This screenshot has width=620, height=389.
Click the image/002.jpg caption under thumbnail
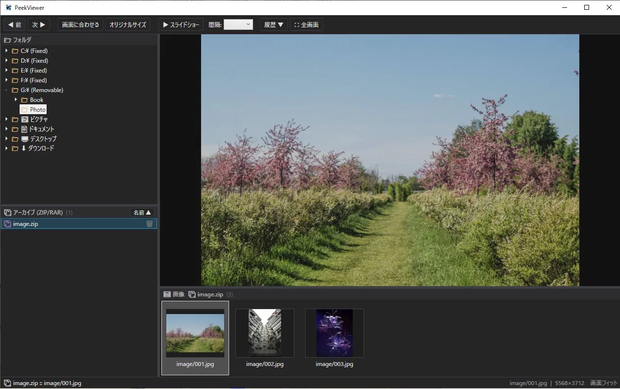(x=265, y=364)
